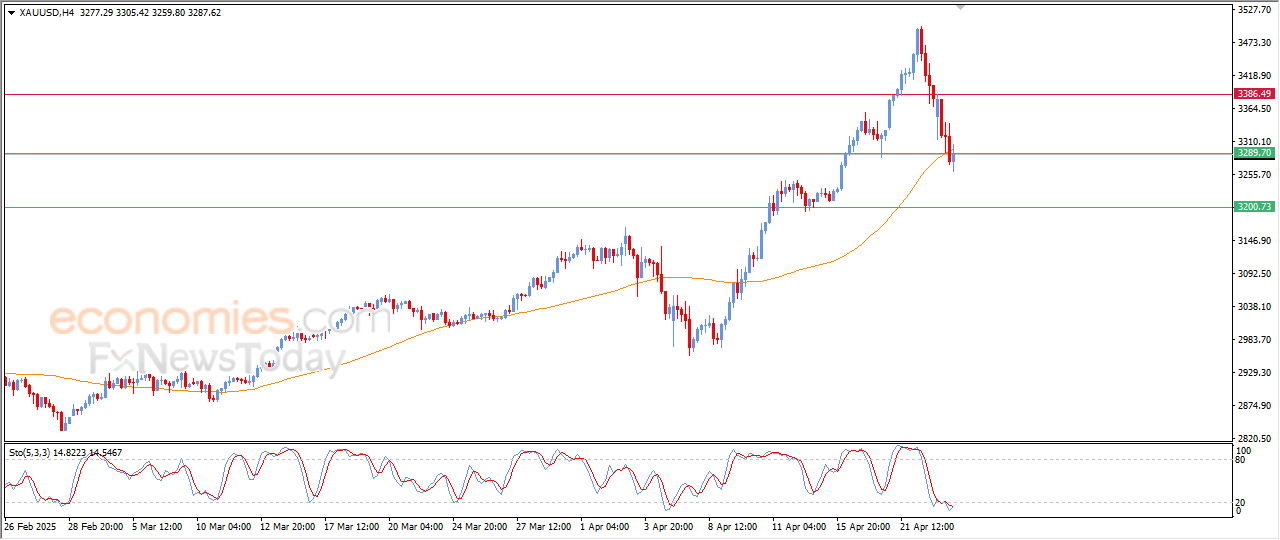Viewport: 1280px width, 540px height.
Task: Select the green 3200.73 price level label
Action: click(x=1254, y=207)
